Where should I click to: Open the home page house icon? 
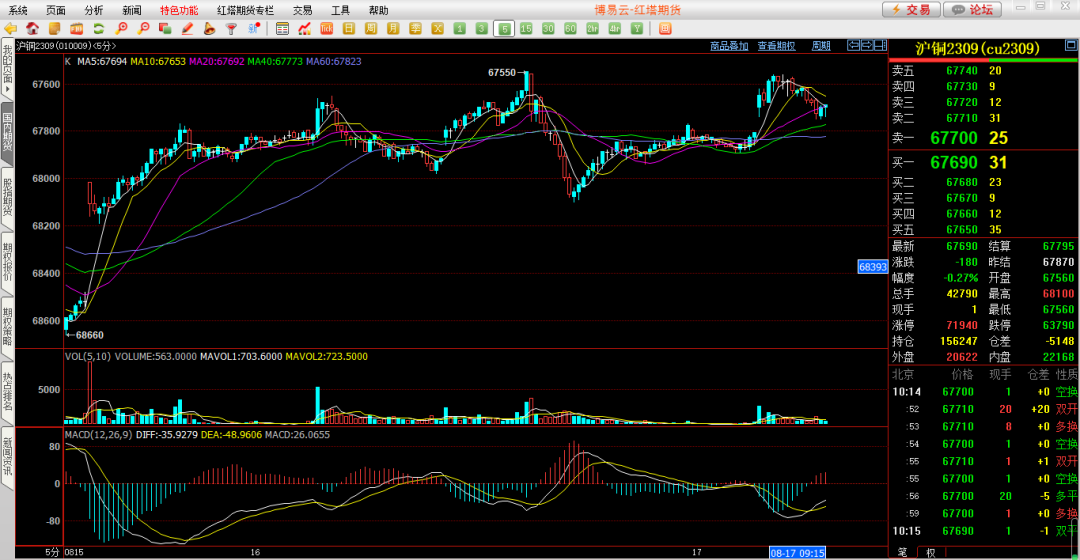[32, 28]
